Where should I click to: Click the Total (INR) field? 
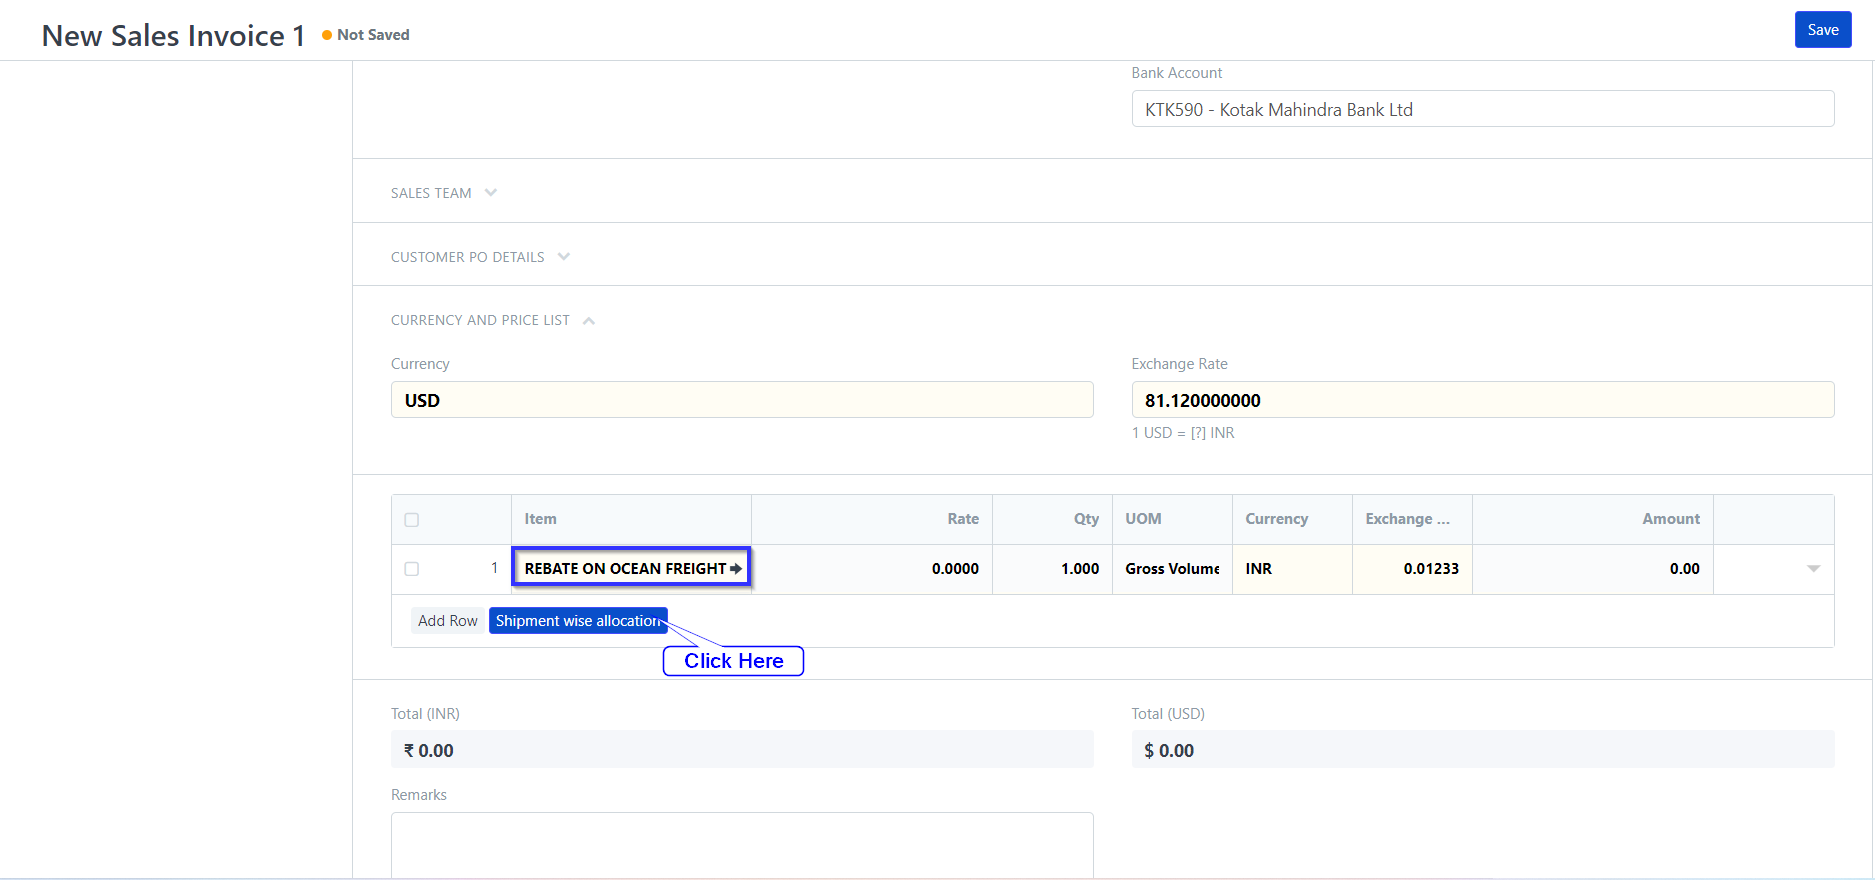742,750
